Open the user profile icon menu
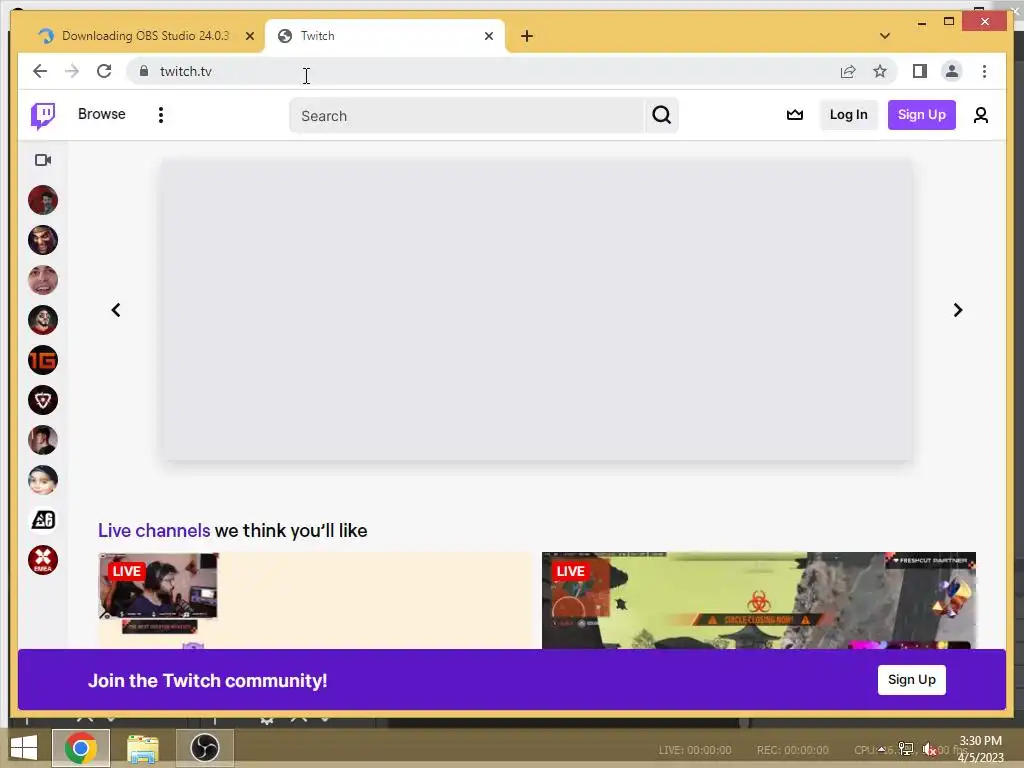The height and width of the screenshot is (768, 1024). 980,116
